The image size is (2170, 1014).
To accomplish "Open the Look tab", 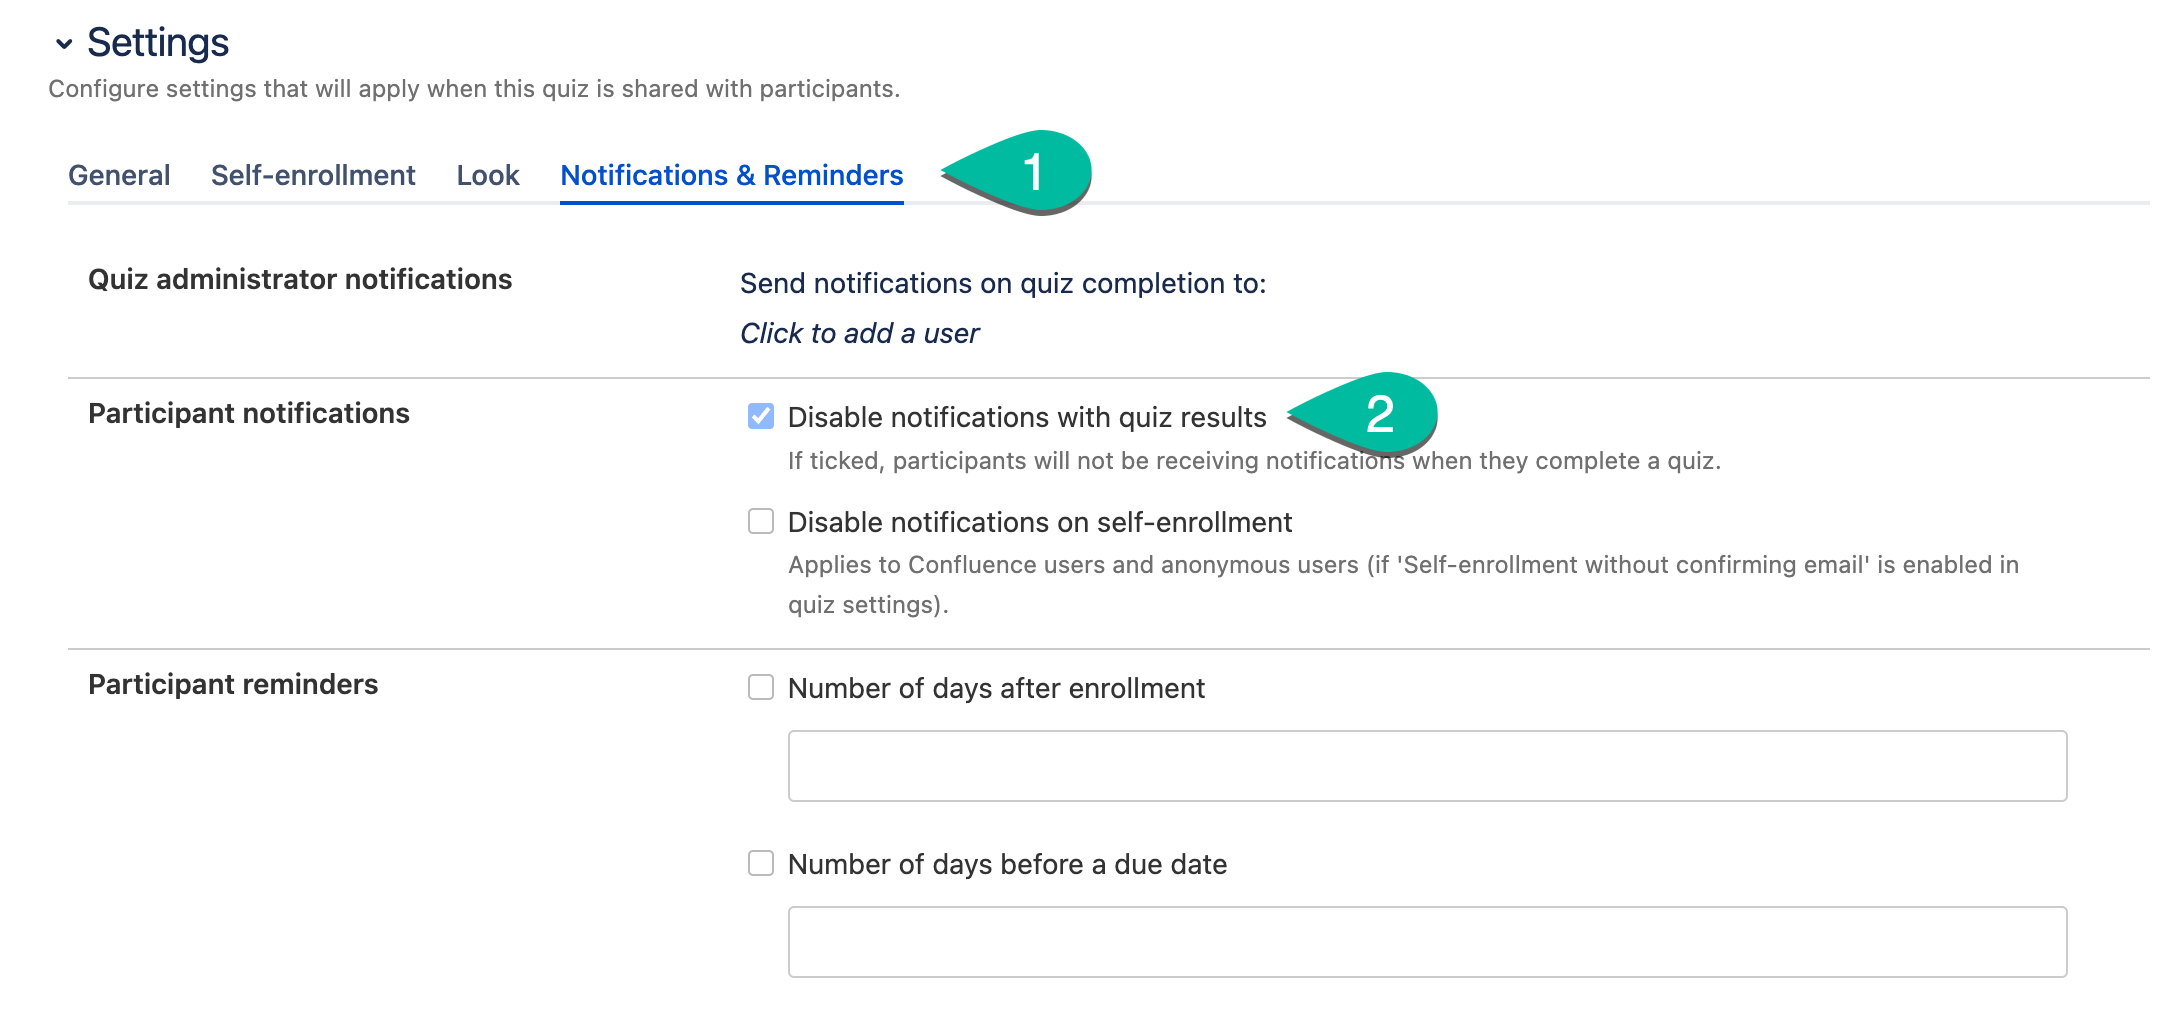I will pyautogui.click(x=488, y=176).
